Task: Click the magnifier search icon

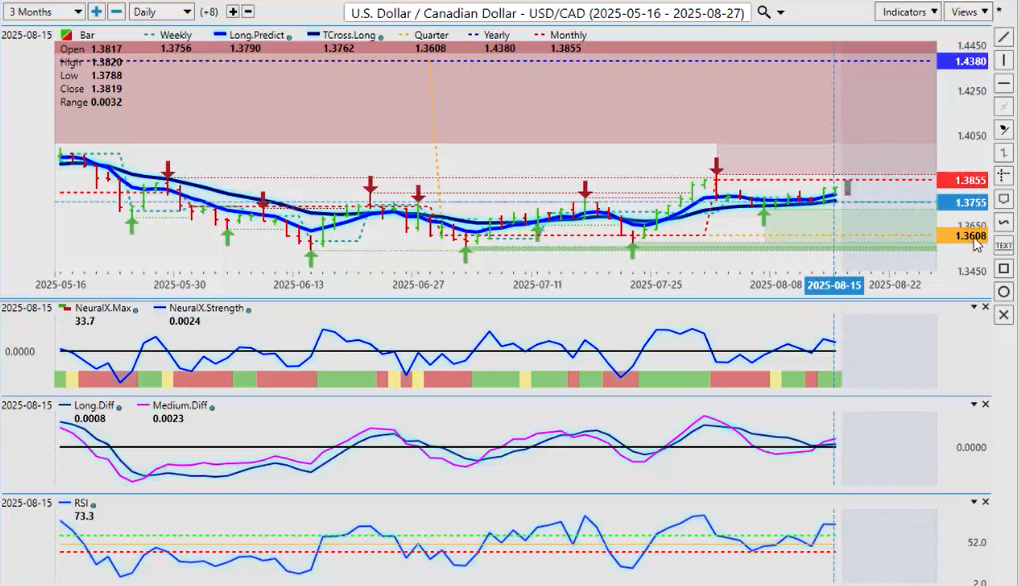Action: 764,12
